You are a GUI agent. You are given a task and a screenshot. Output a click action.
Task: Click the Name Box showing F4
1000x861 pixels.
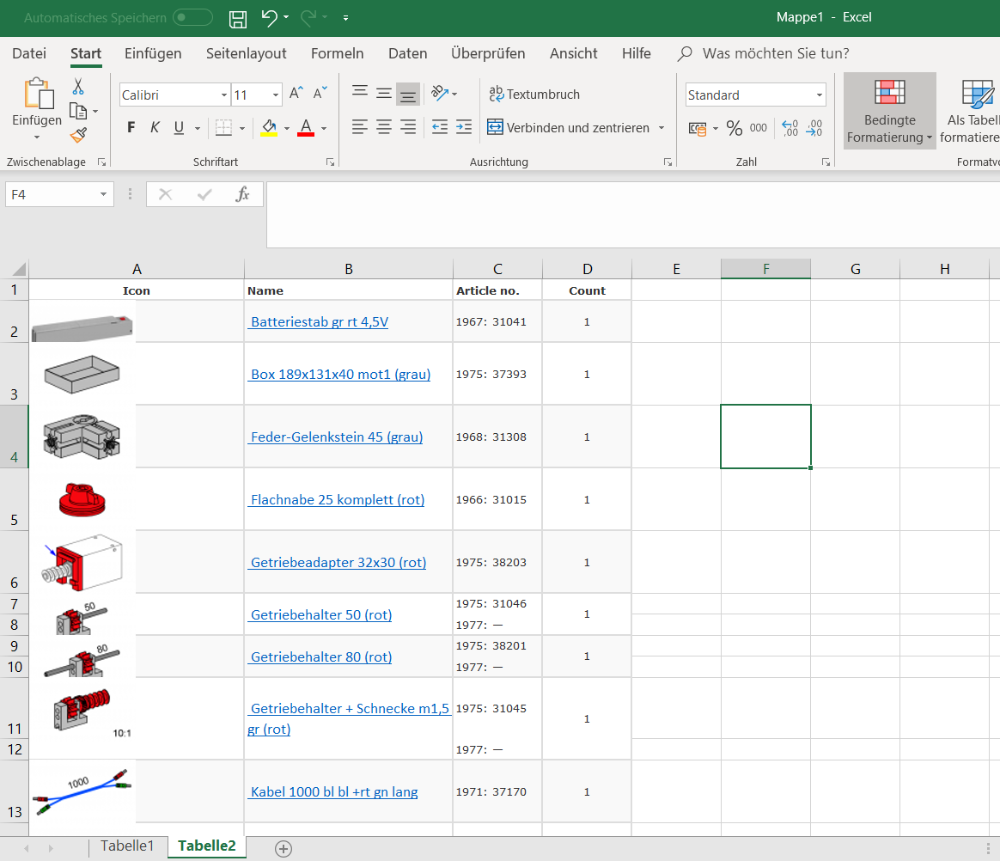click(x=50, y=194)
